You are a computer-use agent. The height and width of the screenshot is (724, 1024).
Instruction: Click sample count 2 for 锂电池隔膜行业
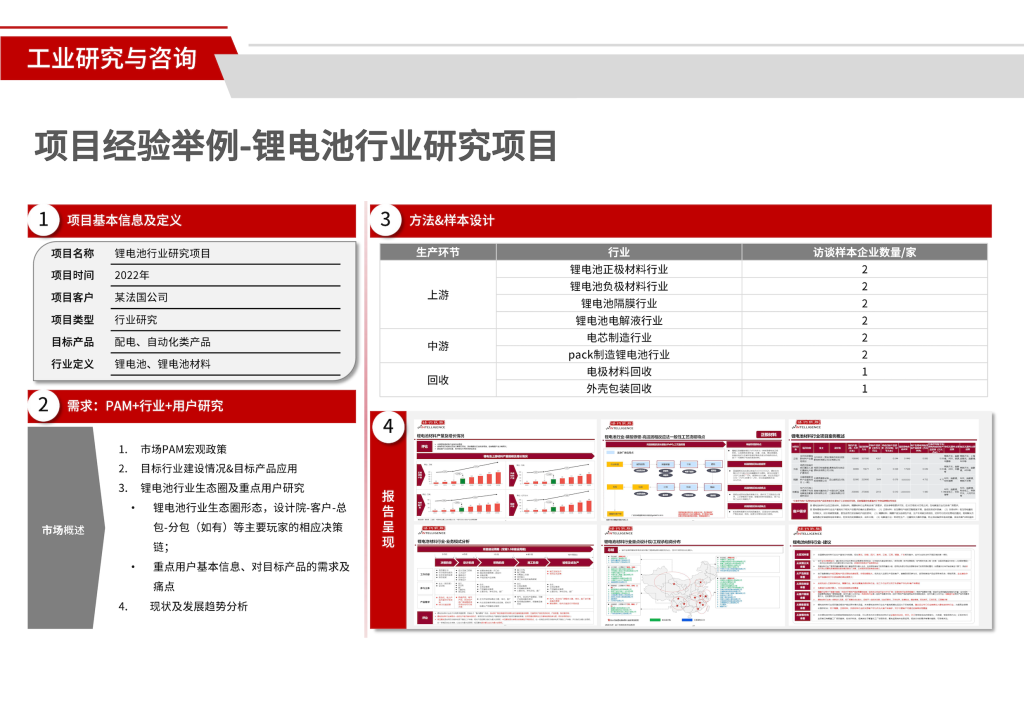(x=865, y=304)
